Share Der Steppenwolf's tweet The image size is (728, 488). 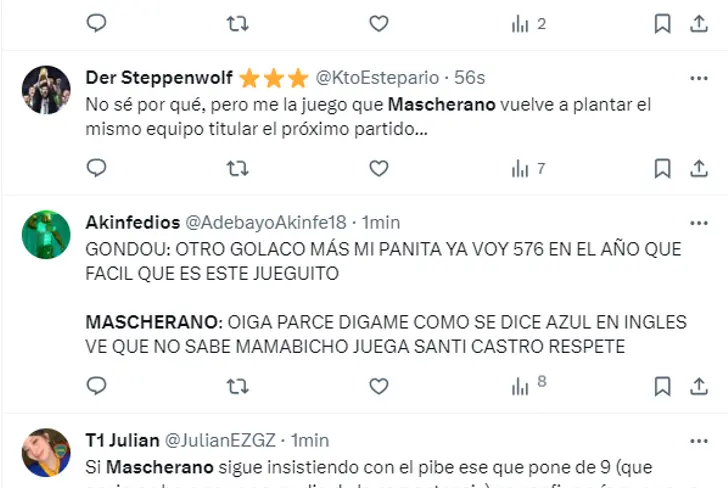point(699,168)
